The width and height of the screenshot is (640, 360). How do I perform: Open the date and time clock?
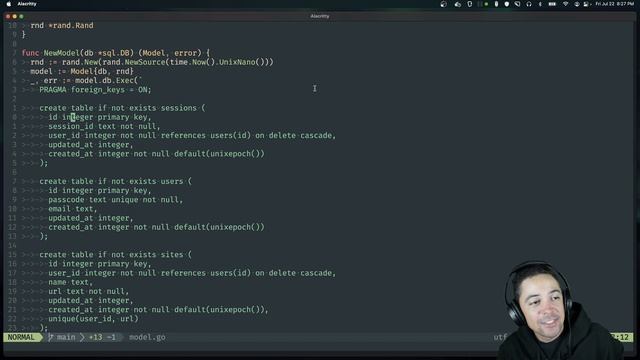coord(615,4)
